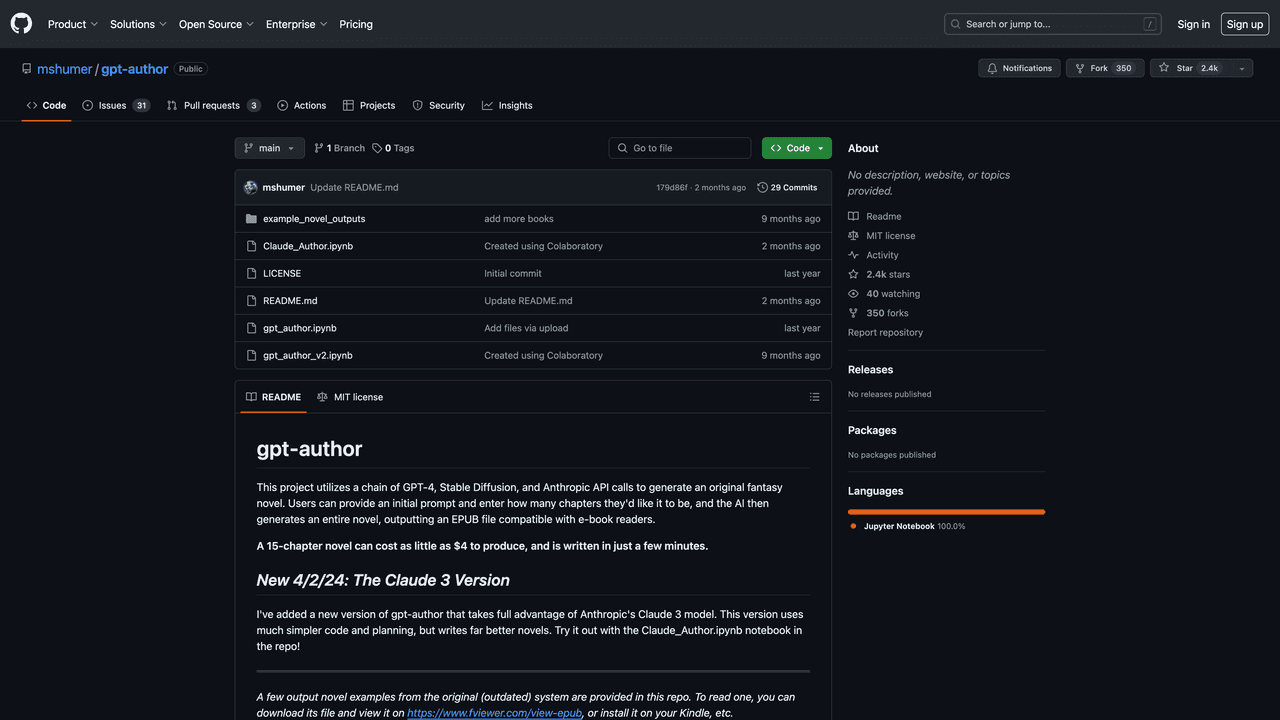Open the Issues tab
Viewport: 1280px width, 720px height.
[116, 105]
